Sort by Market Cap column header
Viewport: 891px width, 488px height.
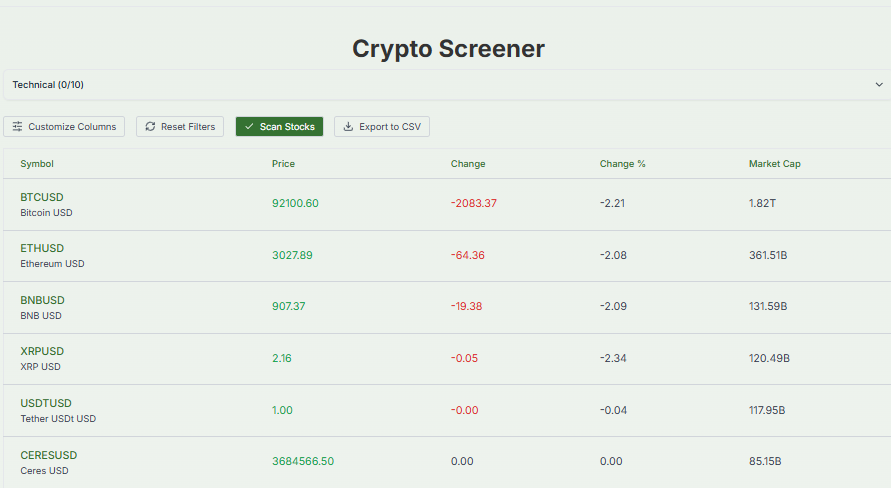(x=775, y=164)
